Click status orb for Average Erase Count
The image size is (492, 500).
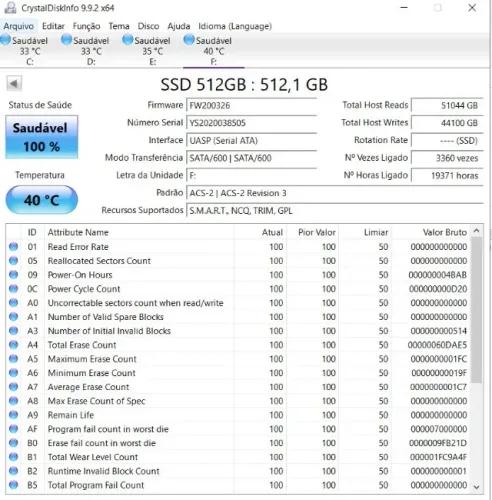(x=13, y=387)
